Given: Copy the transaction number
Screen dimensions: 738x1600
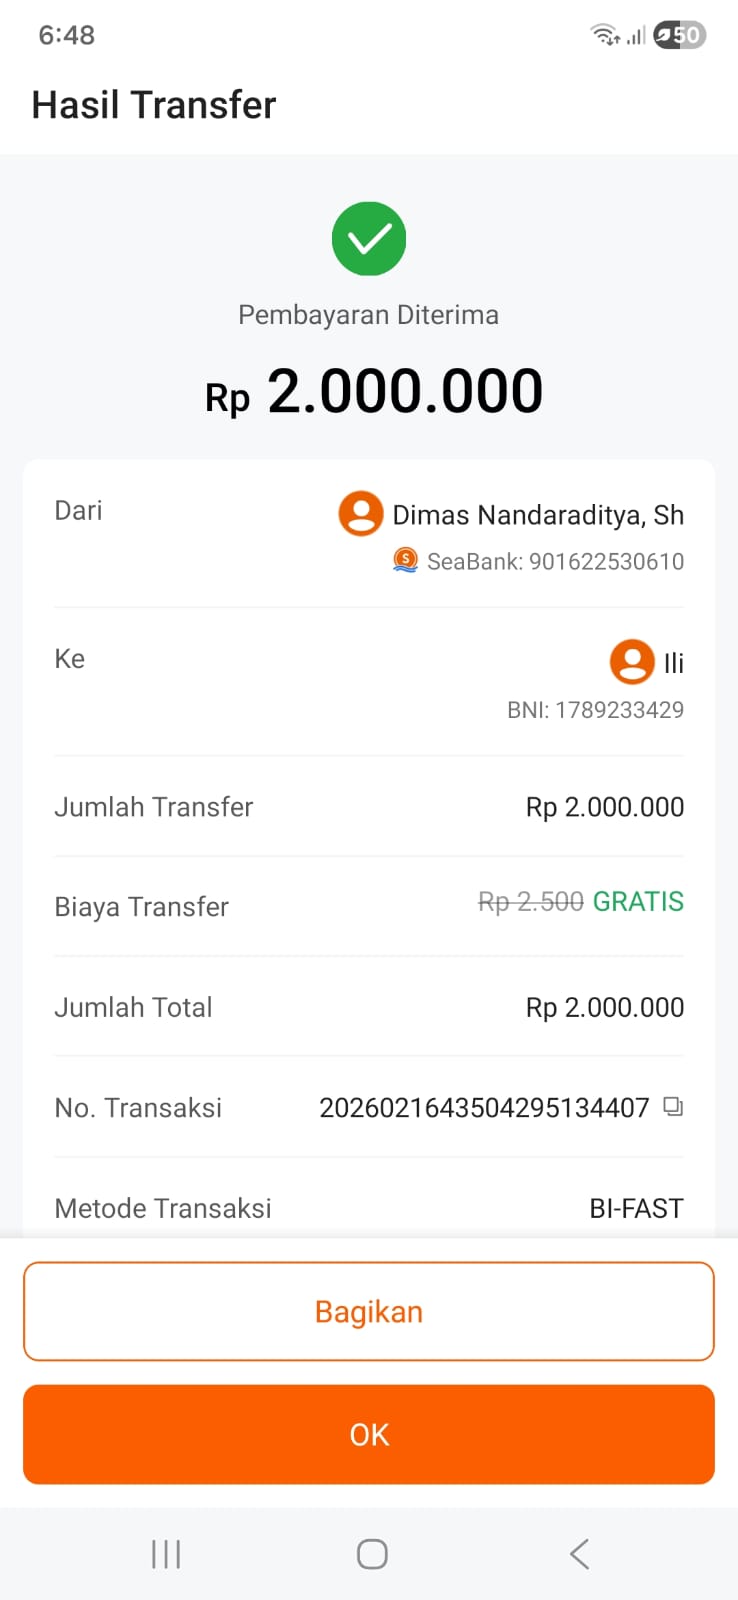Looking at the screenshot, I should pos(674,1106).
